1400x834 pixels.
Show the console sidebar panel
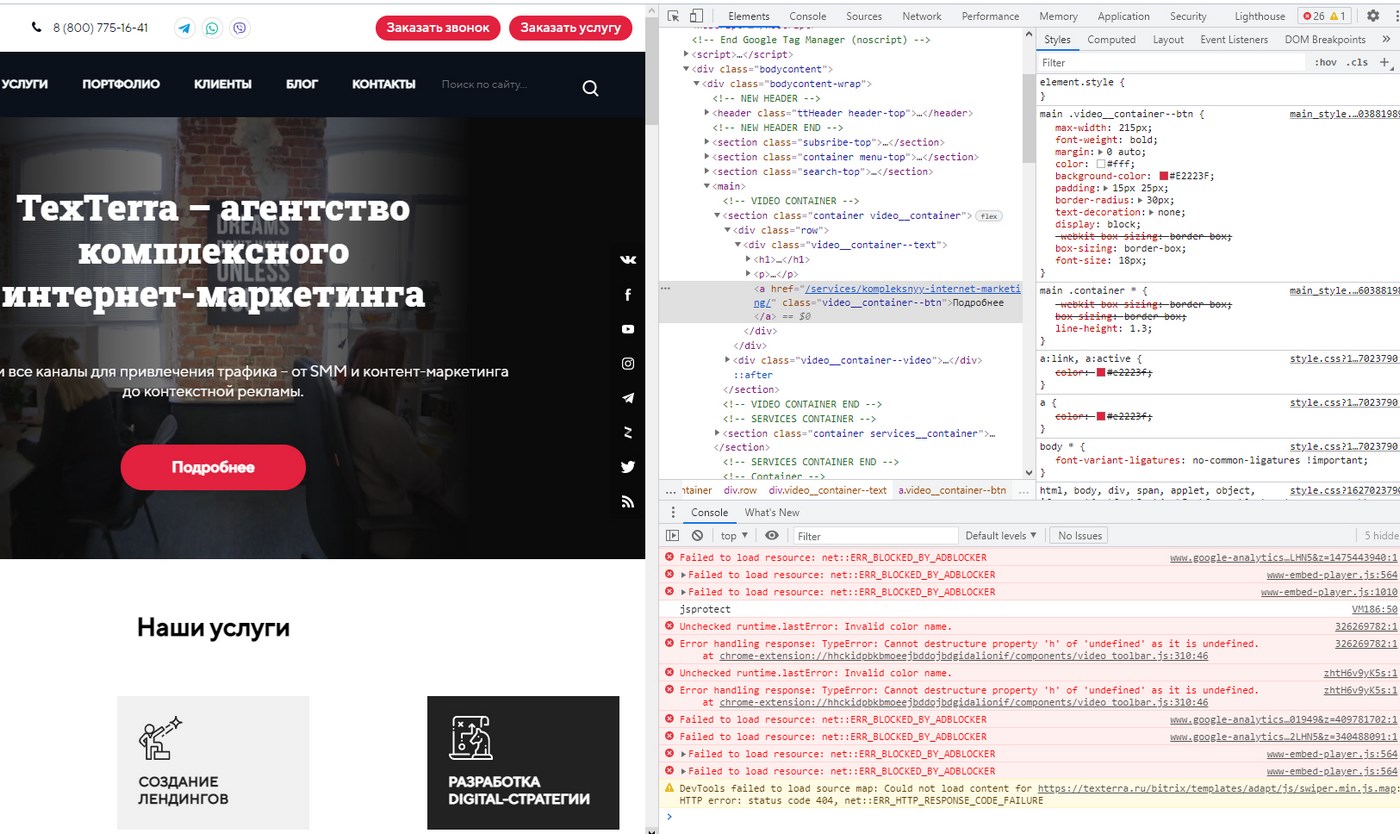[x=673, y=536]
